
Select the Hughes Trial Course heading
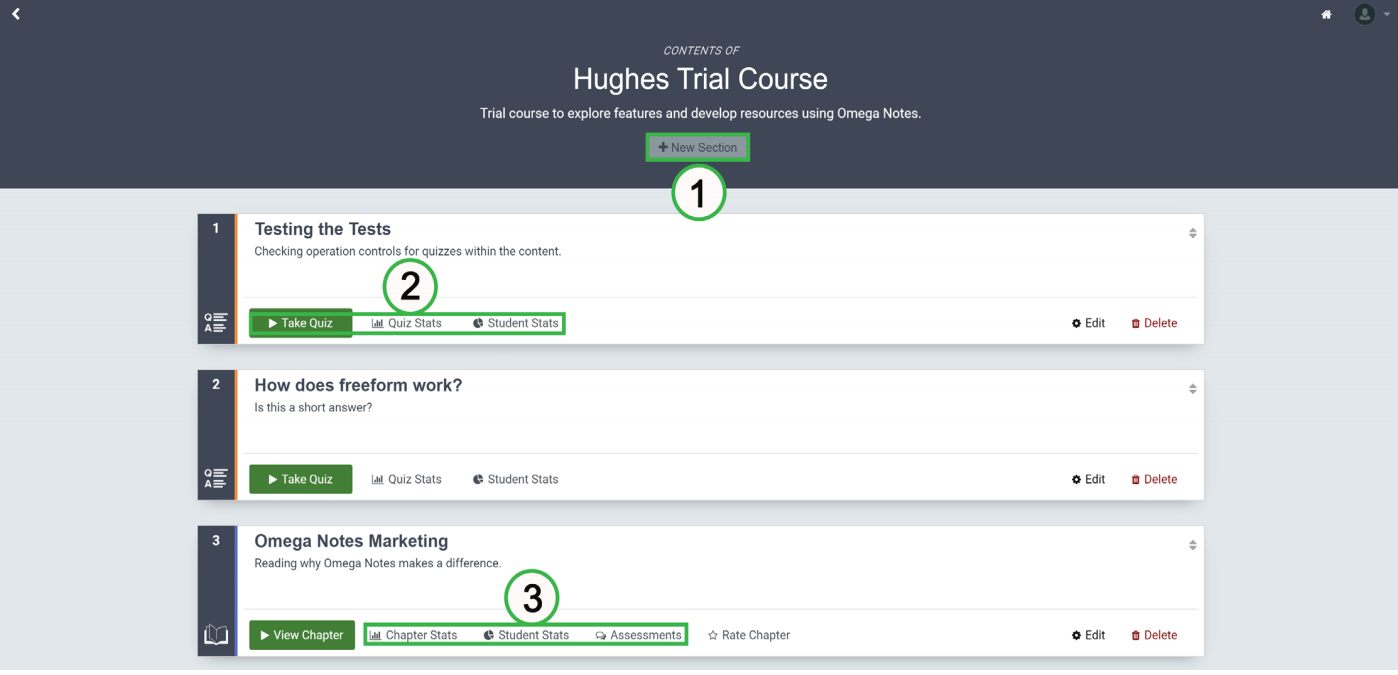click(700, 79)
